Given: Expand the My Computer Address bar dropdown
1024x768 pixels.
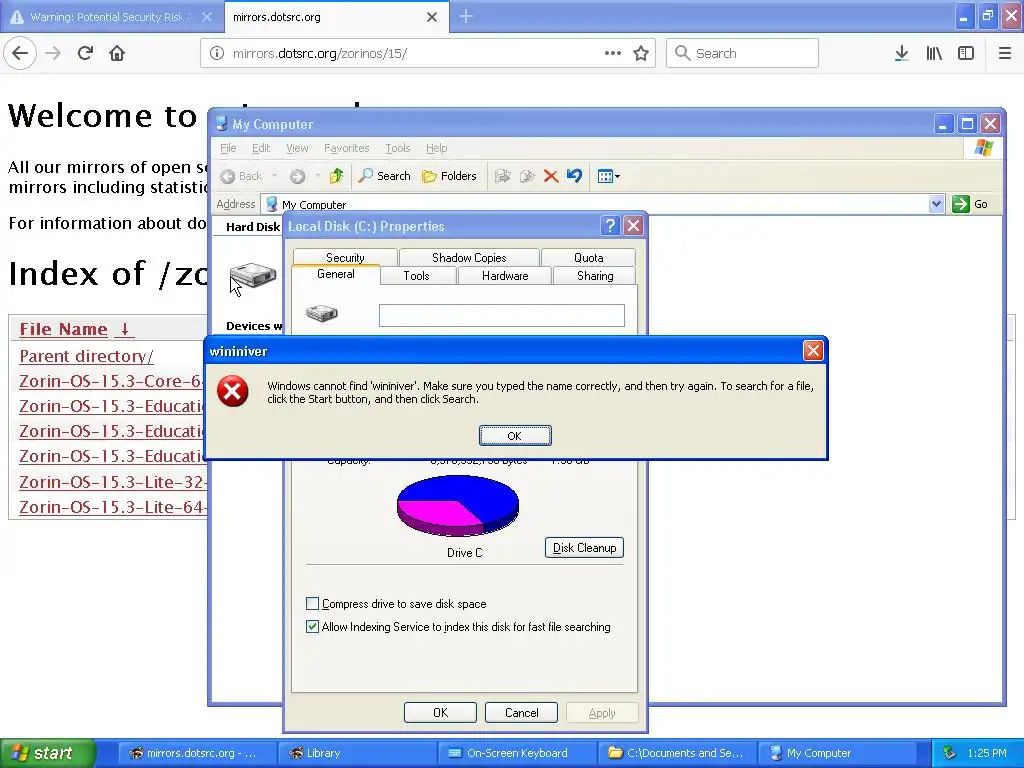Looking at the screenshot, I should [x=936, y=204].
